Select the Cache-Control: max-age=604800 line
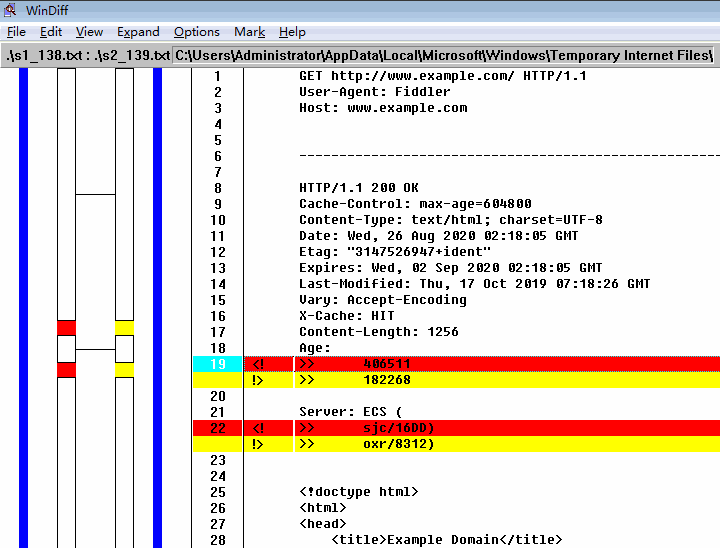The height and width of the screenshot is (548, 720). click(415, 204)
